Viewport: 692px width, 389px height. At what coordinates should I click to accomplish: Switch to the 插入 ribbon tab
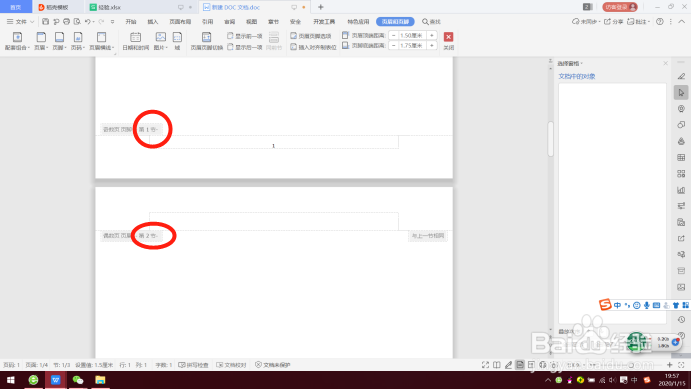tap(153, 22)
